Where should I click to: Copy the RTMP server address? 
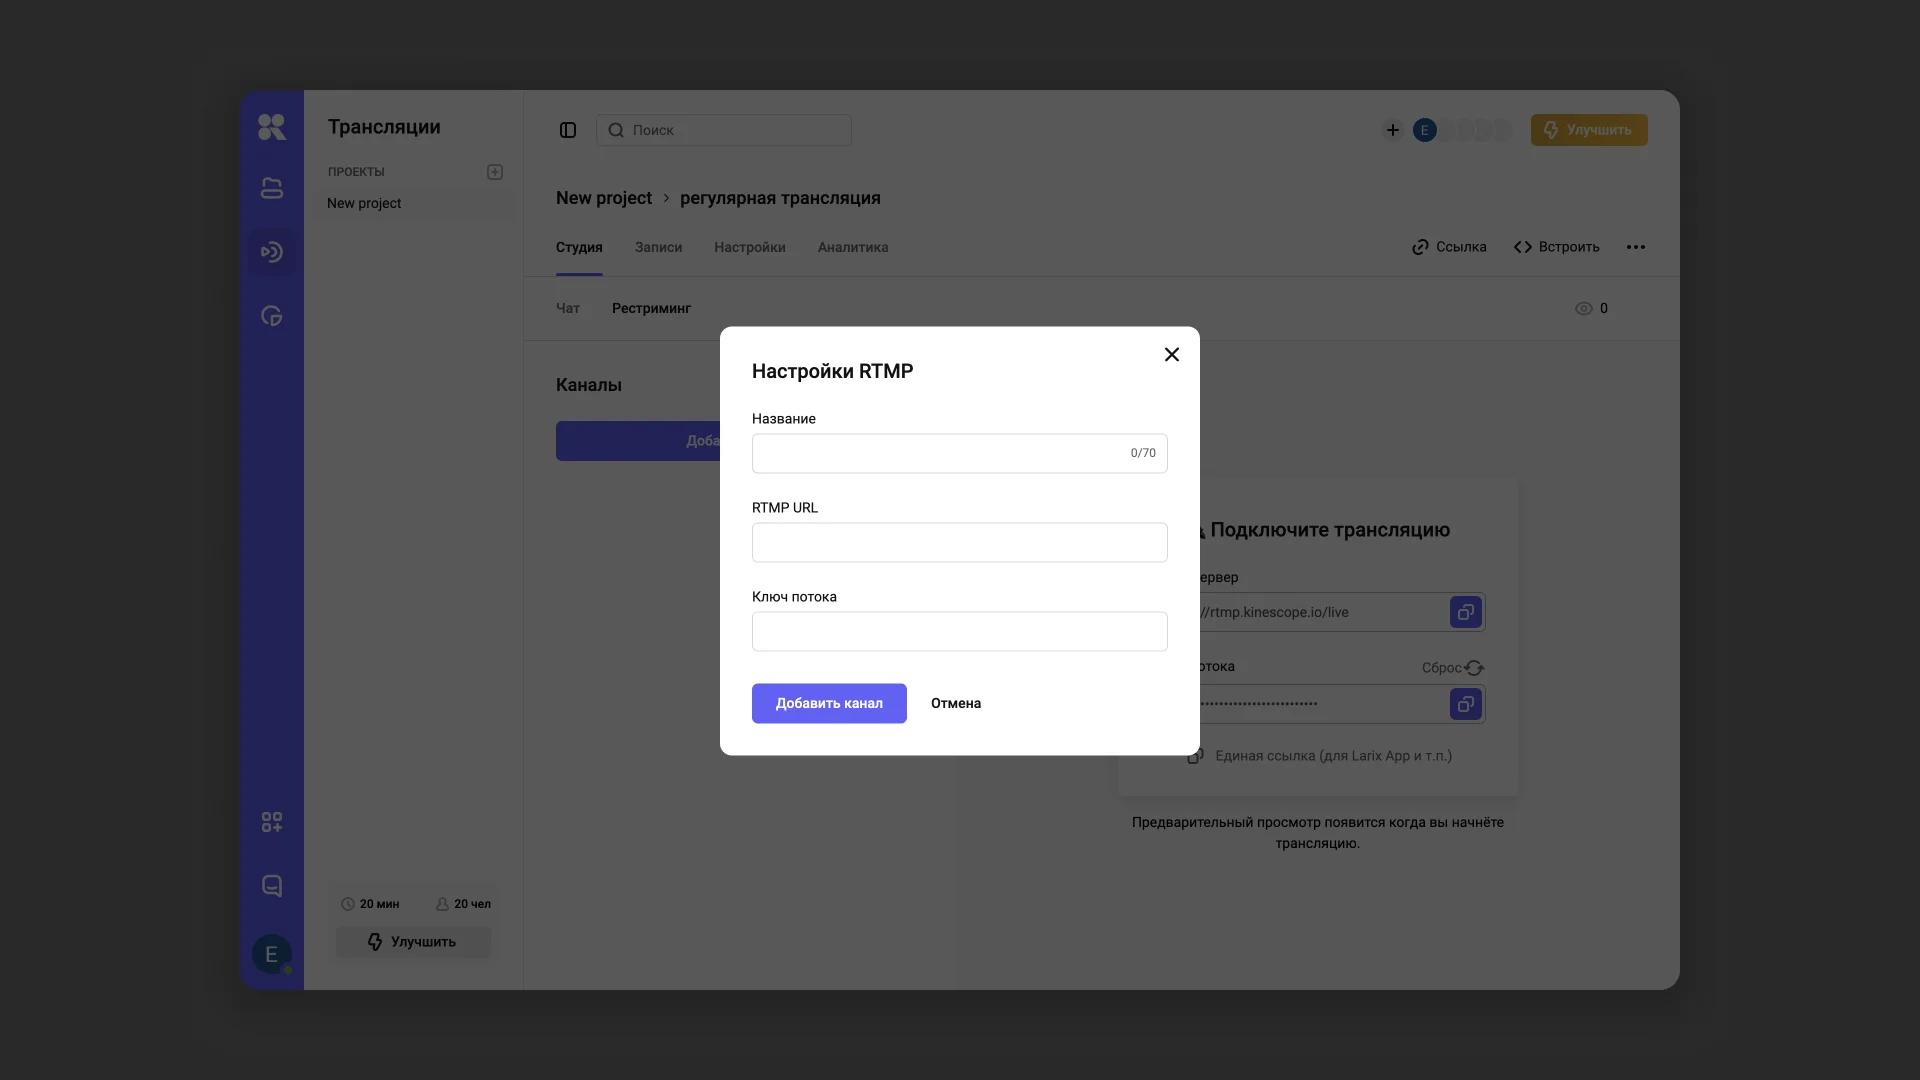[1465, 612]
